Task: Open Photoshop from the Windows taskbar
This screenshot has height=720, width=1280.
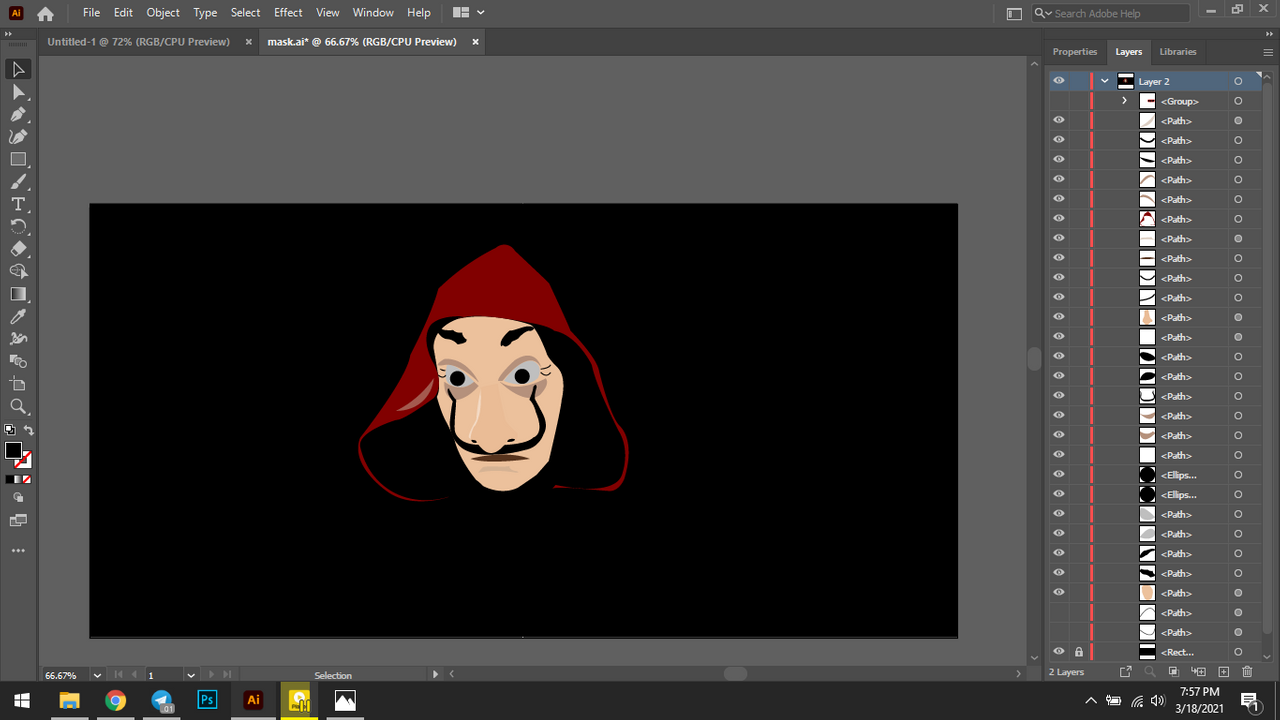Action: (207, 700)
